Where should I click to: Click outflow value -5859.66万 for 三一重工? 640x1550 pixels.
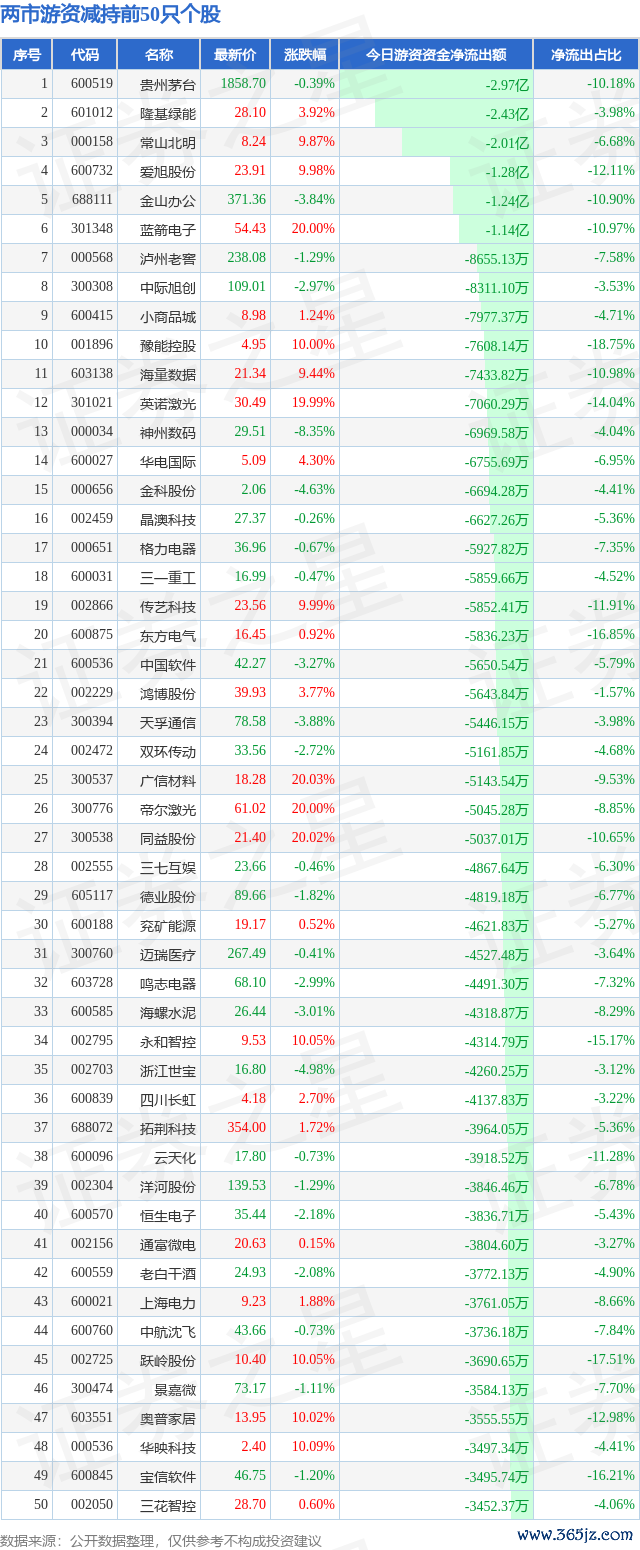point(496,577)
